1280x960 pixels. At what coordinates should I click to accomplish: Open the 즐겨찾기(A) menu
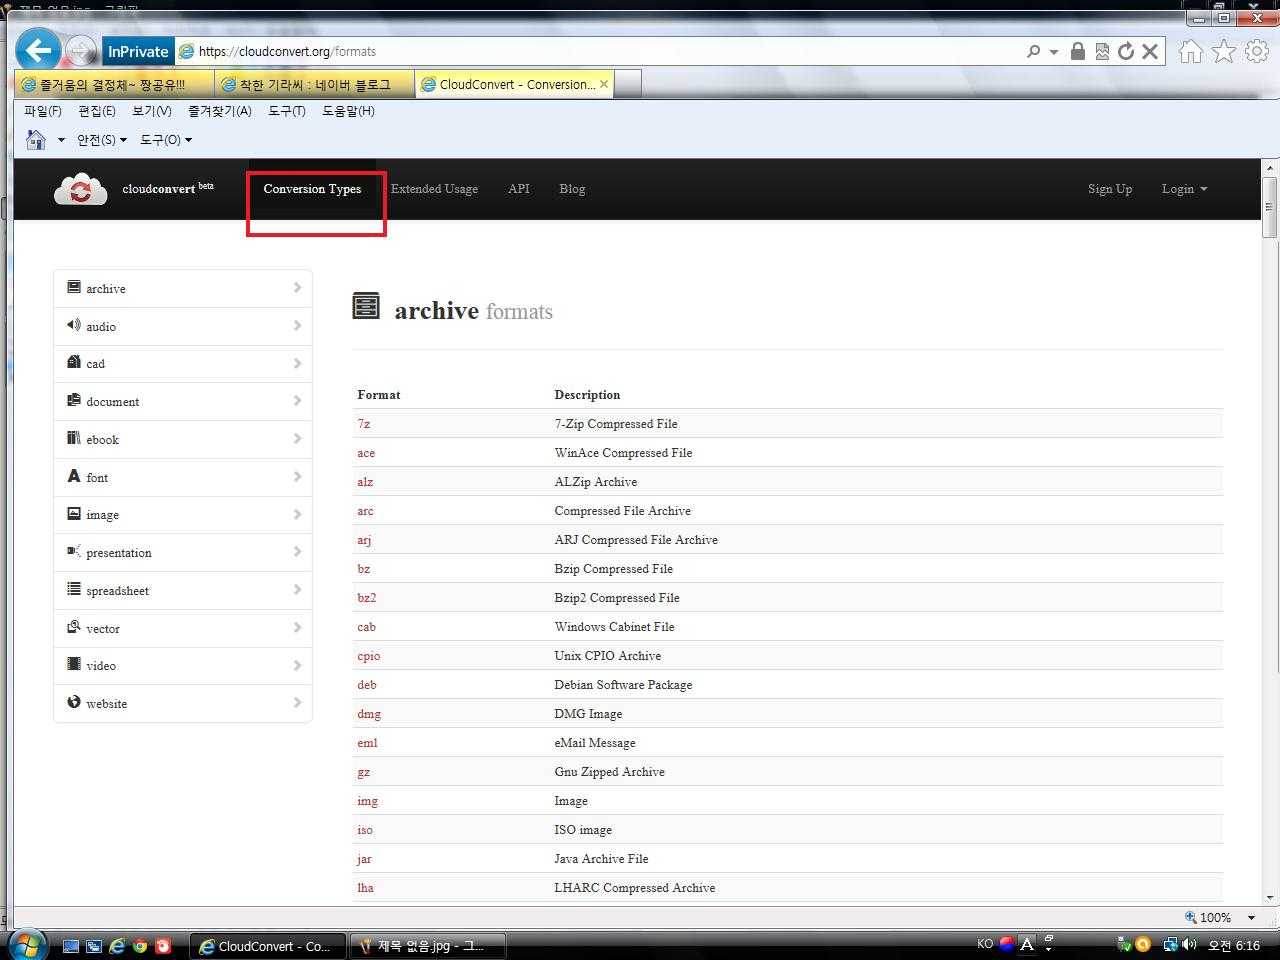tap(220, 111)
